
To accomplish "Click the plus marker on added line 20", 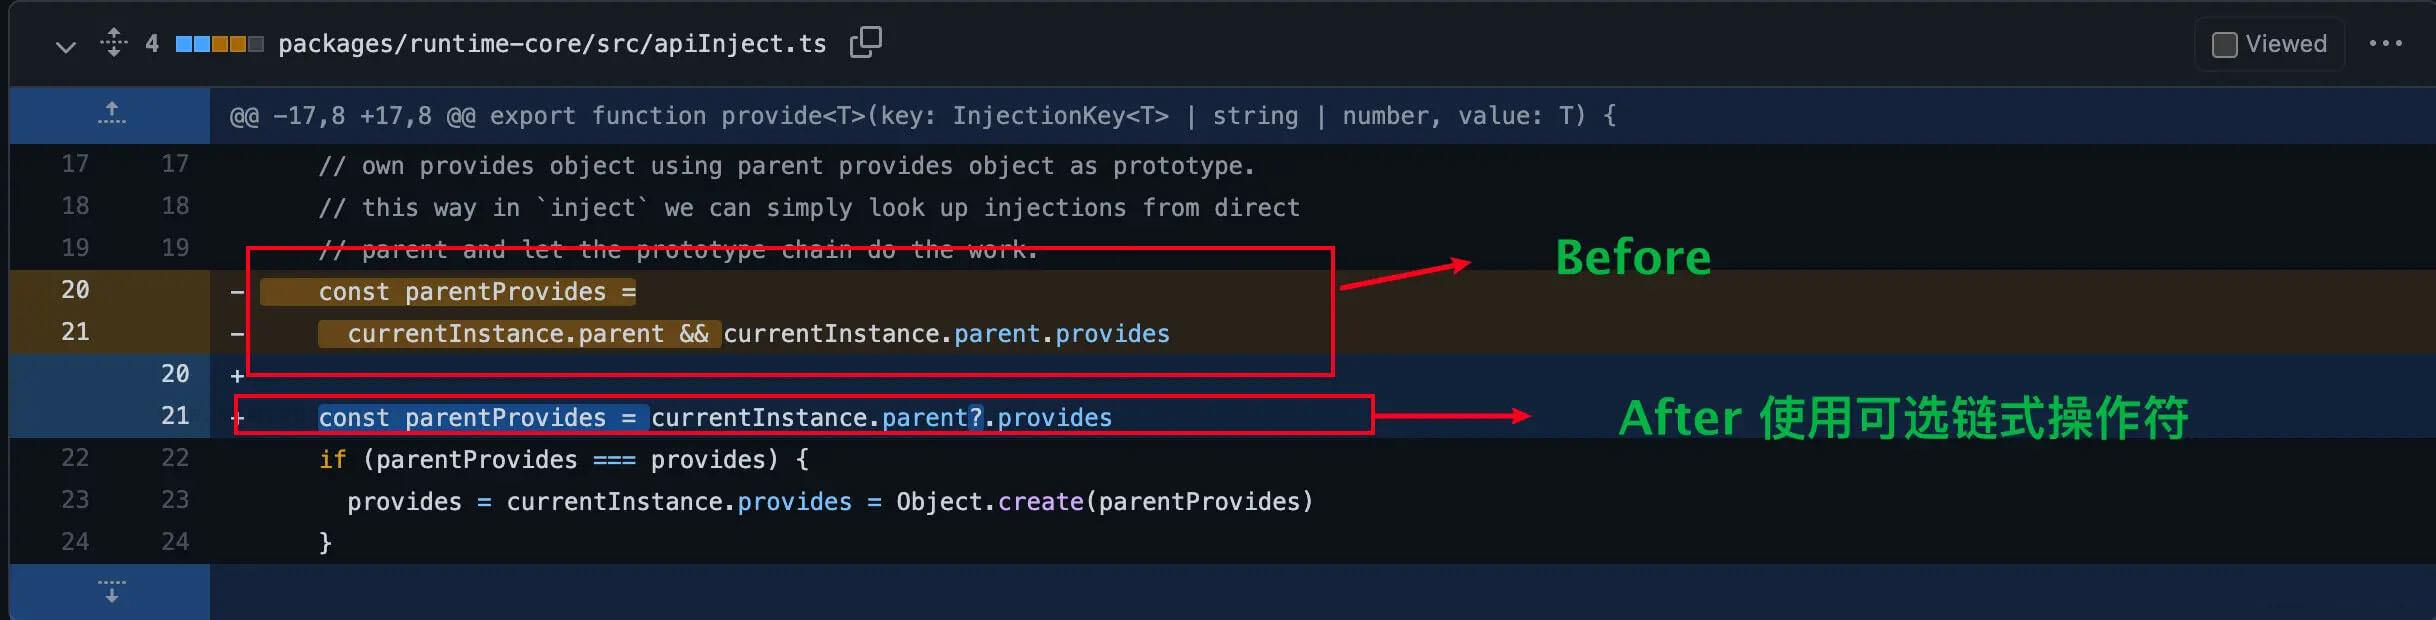I will pos(237,376).
